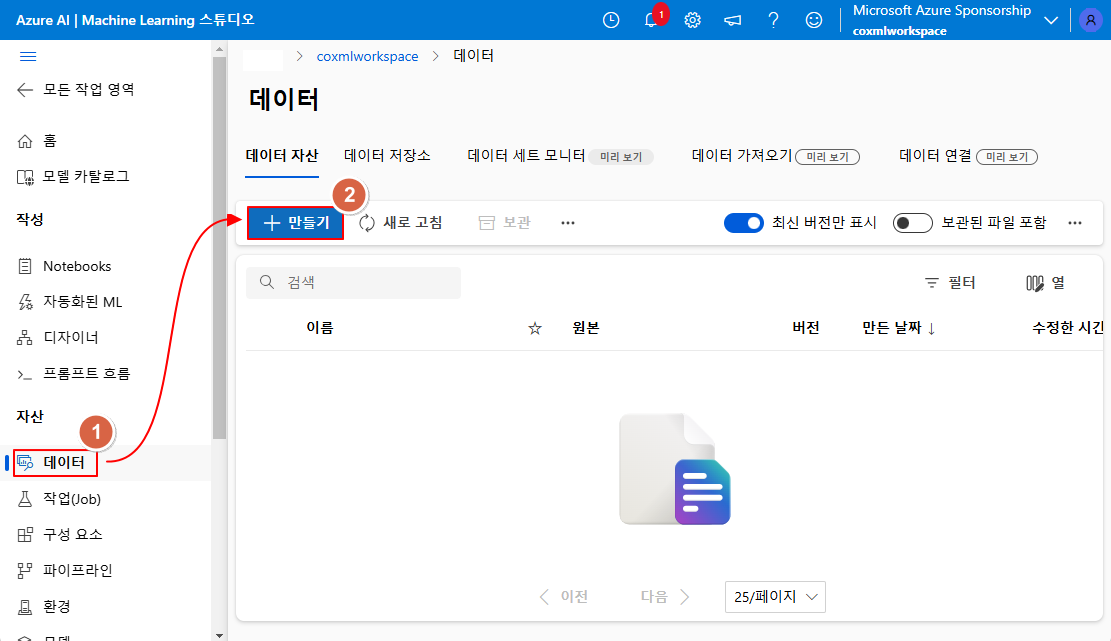Viewport: 1111px width, 641px height.
Task: Open the toolbar more options ellipsis after 보관
Action: pyautogui.click(x=568, y=223)
